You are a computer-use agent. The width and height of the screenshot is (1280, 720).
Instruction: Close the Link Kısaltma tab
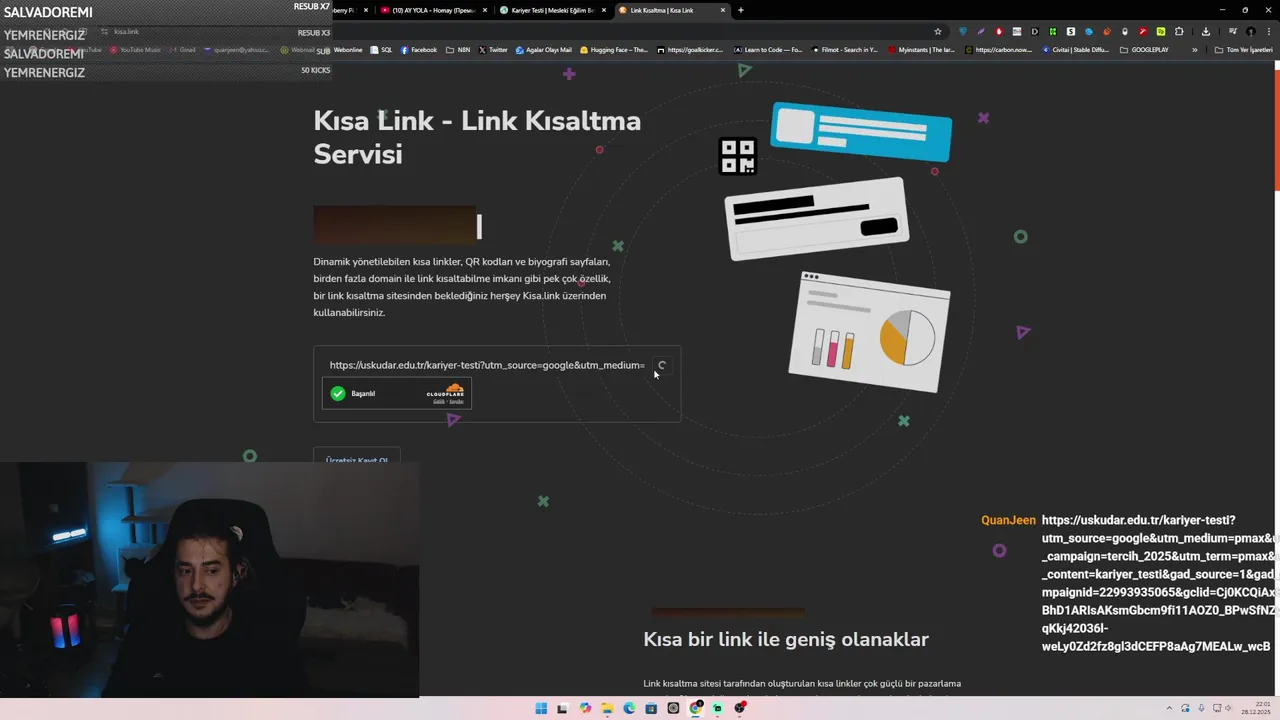coord(721,10)
